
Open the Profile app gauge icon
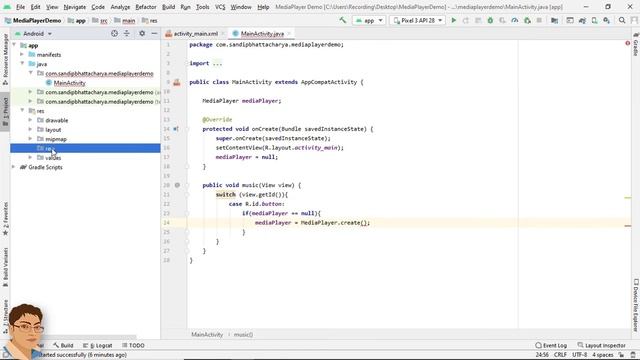(515, 20)
